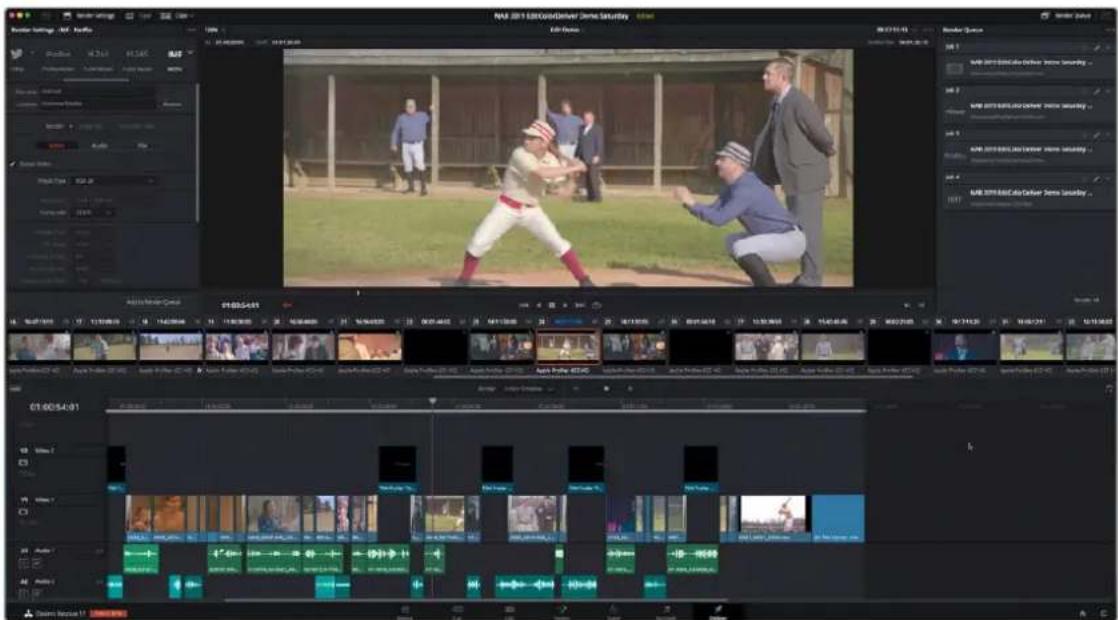Choose the ProRes render preset
This screenshot has height=620, width=1118.
[58, 54]
